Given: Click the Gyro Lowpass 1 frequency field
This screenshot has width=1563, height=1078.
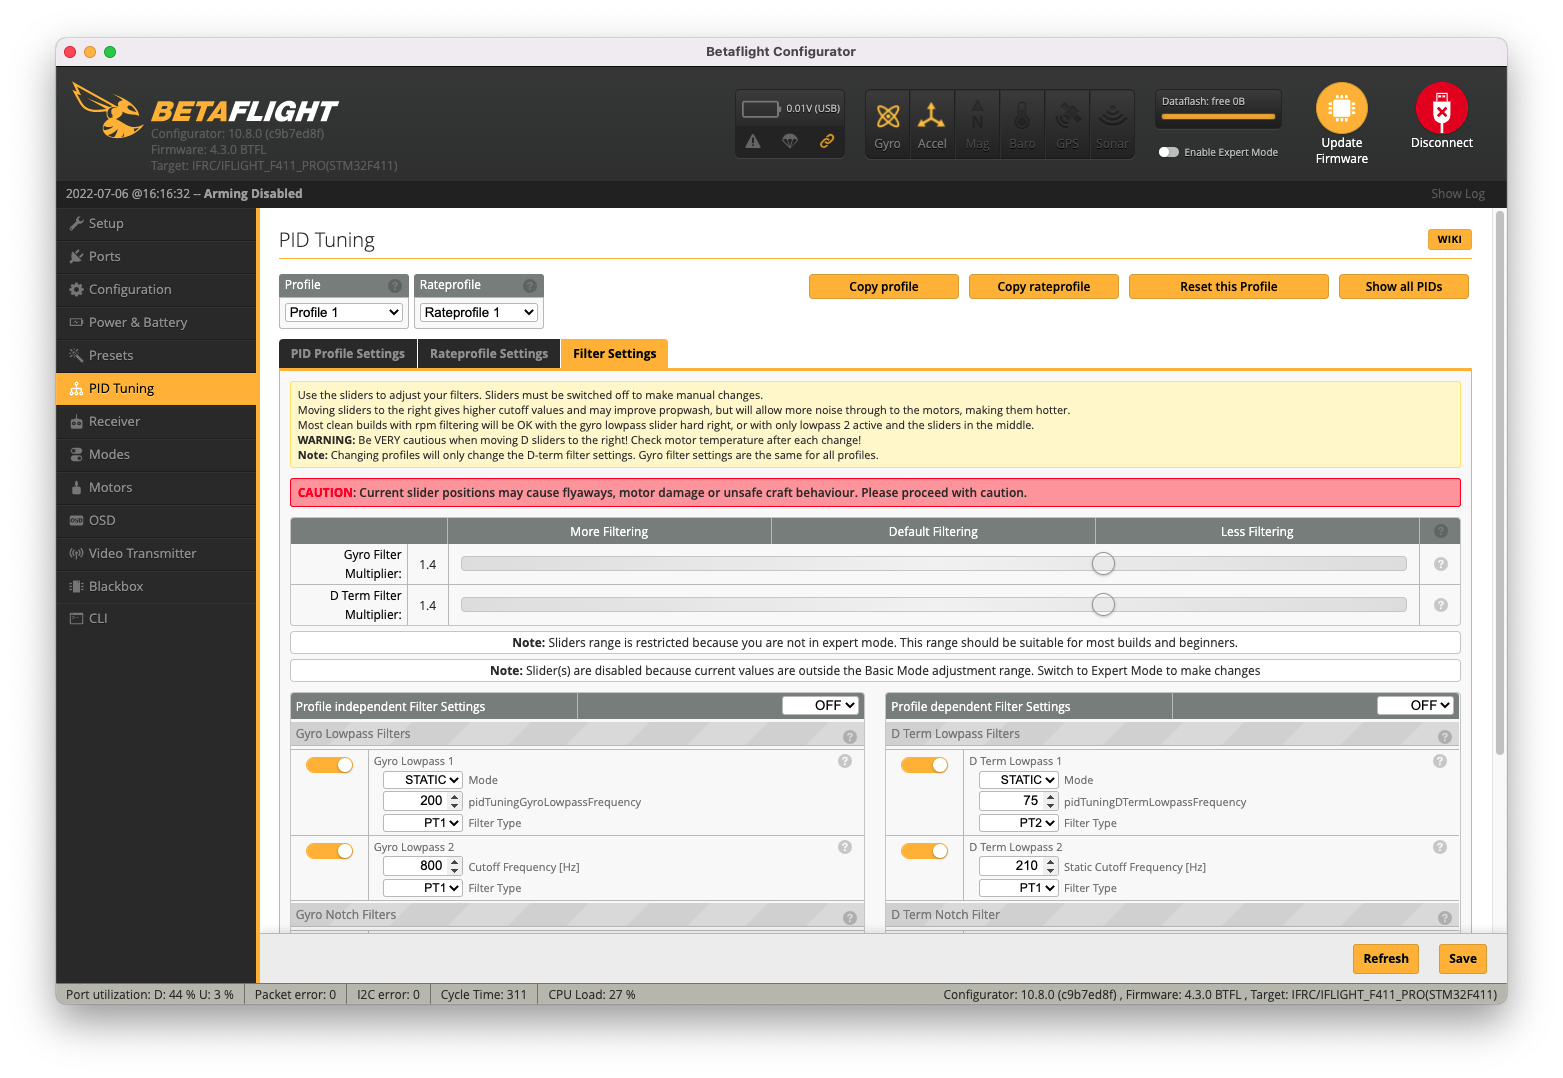Looking at the screenshot, I should pyautogui.click(x=423, y=801).
